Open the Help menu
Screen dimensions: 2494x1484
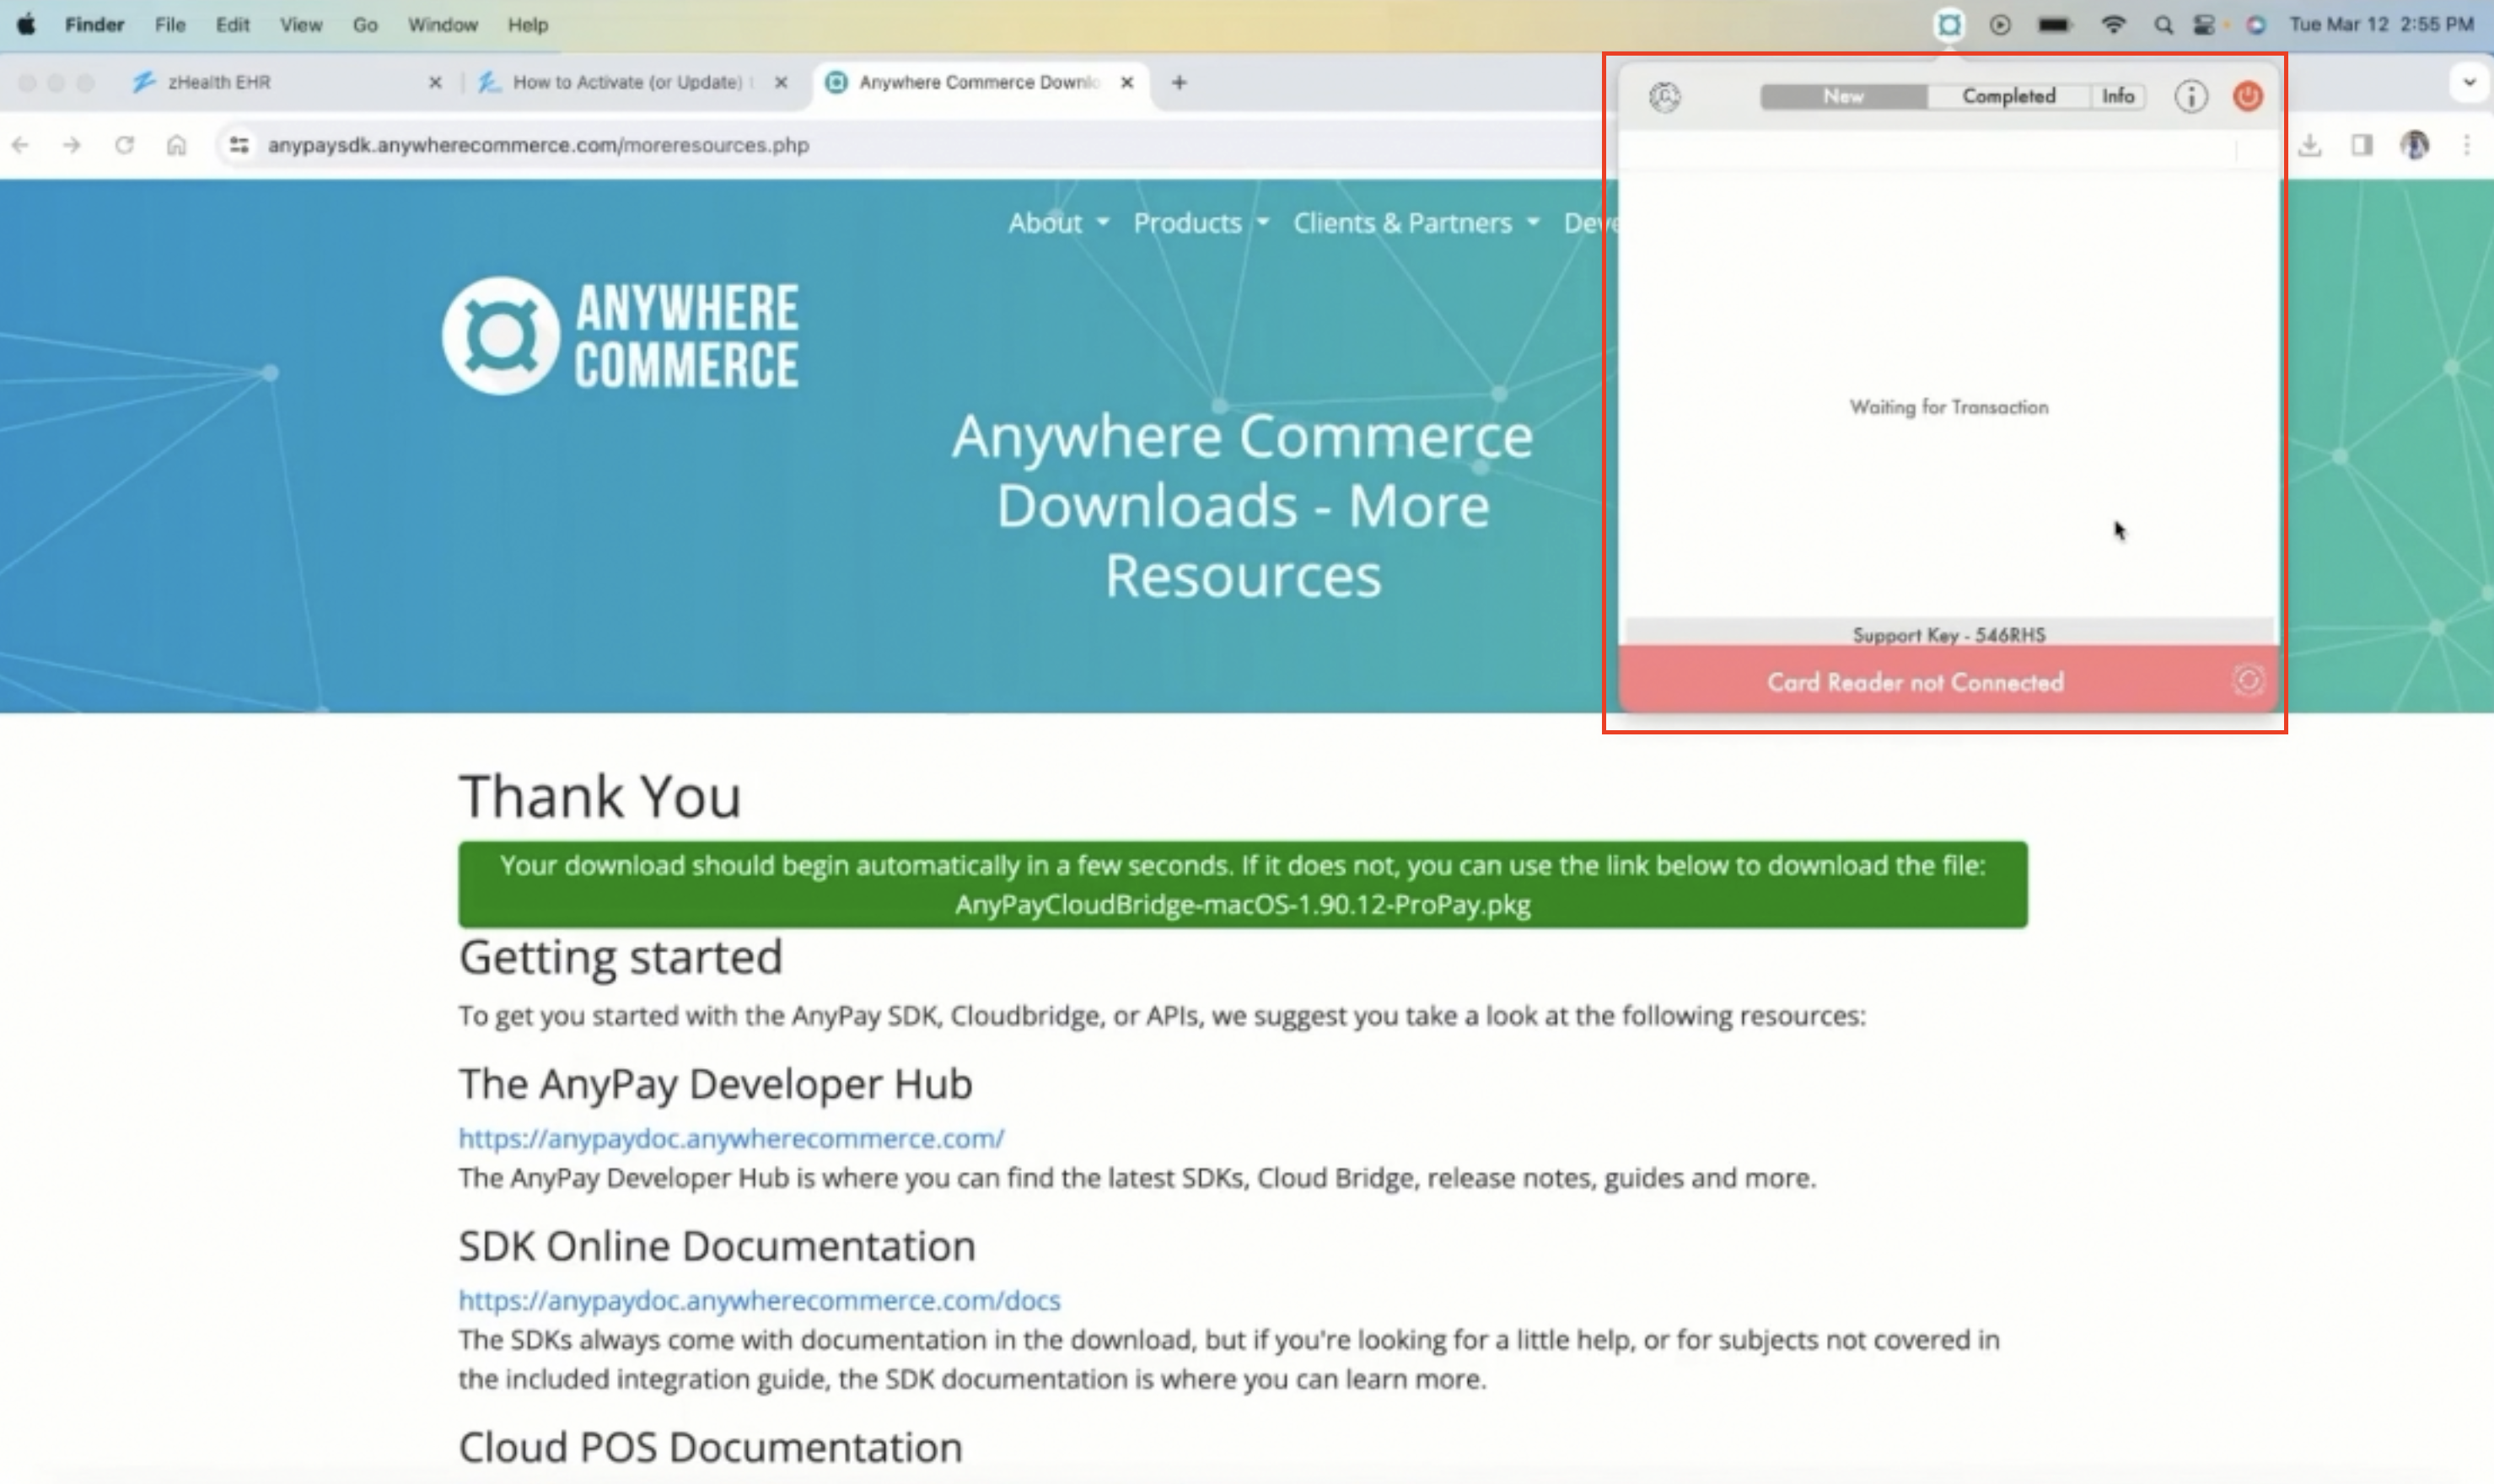point(527,25)
